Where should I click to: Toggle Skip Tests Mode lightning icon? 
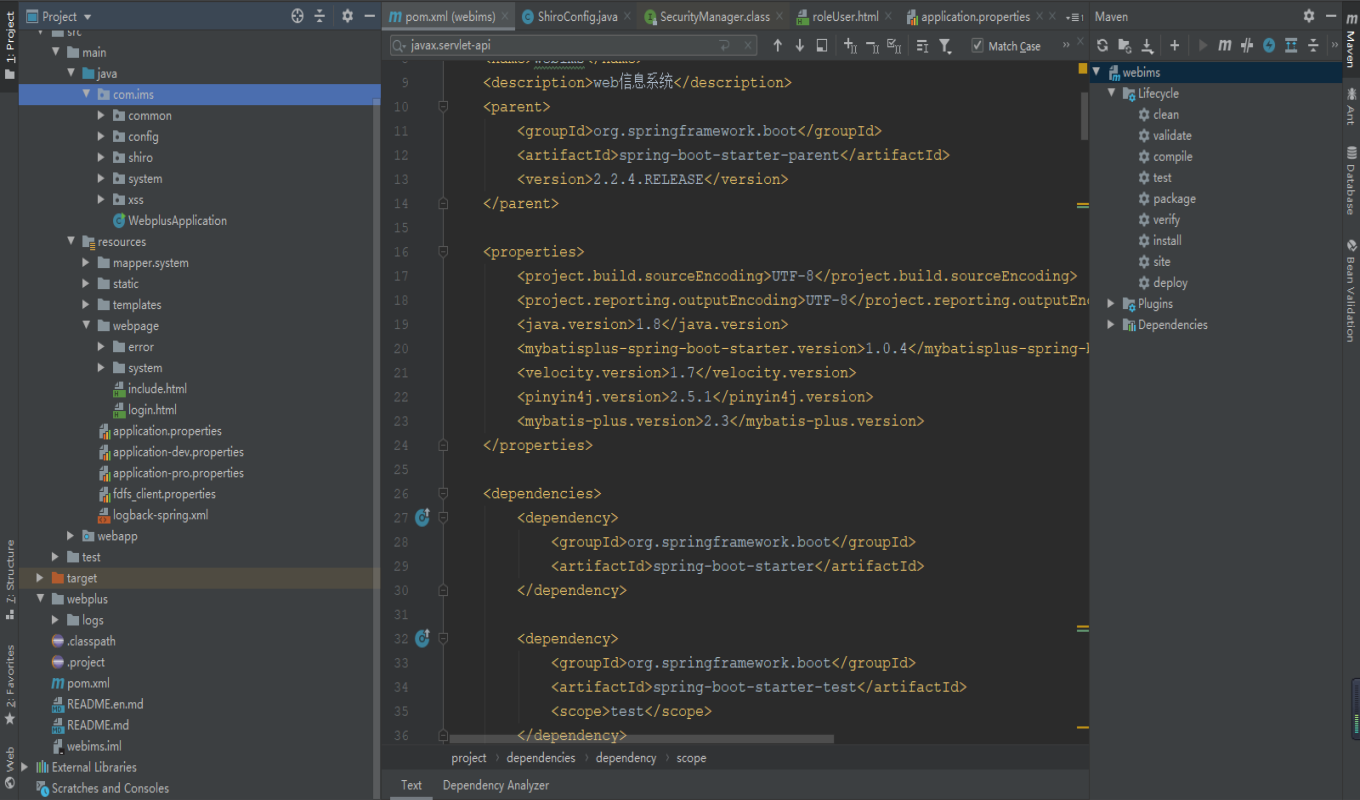coord(1269,45)
